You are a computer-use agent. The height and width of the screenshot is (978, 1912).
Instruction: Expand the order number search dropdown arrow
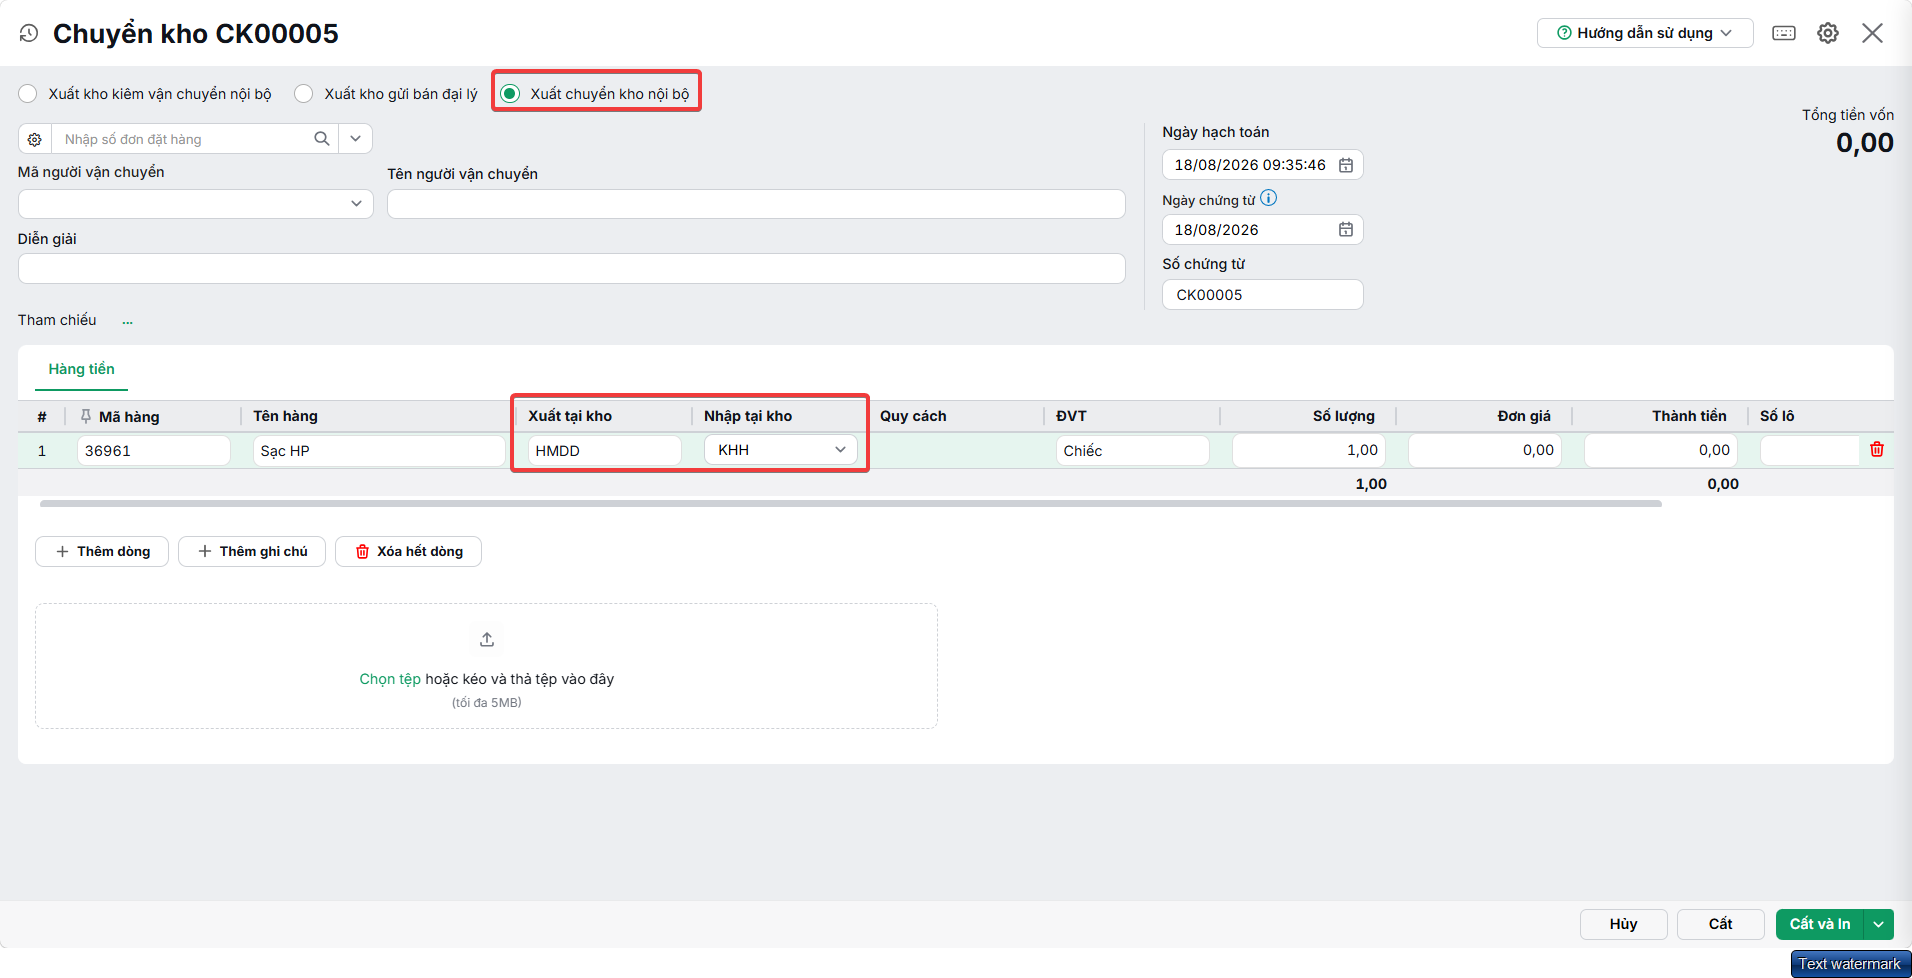coord(355,139)
